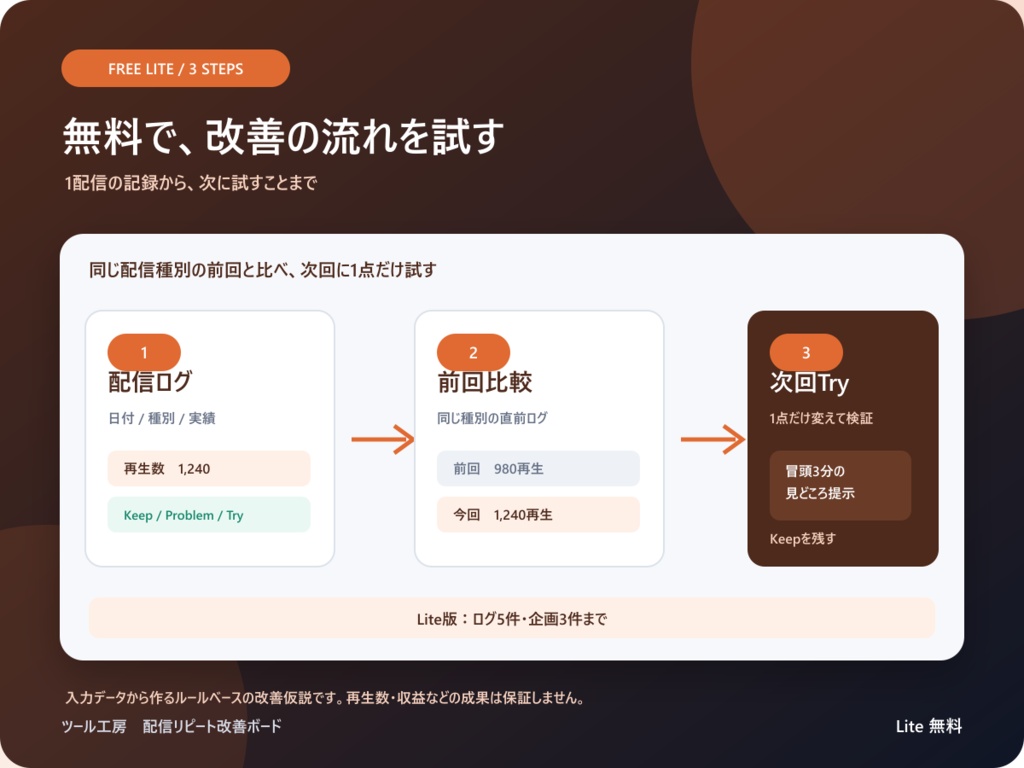The width and height of the screenshot is (1024, 768).
Task: Click the 前回 980再生 chip
Action: (538, 468)
